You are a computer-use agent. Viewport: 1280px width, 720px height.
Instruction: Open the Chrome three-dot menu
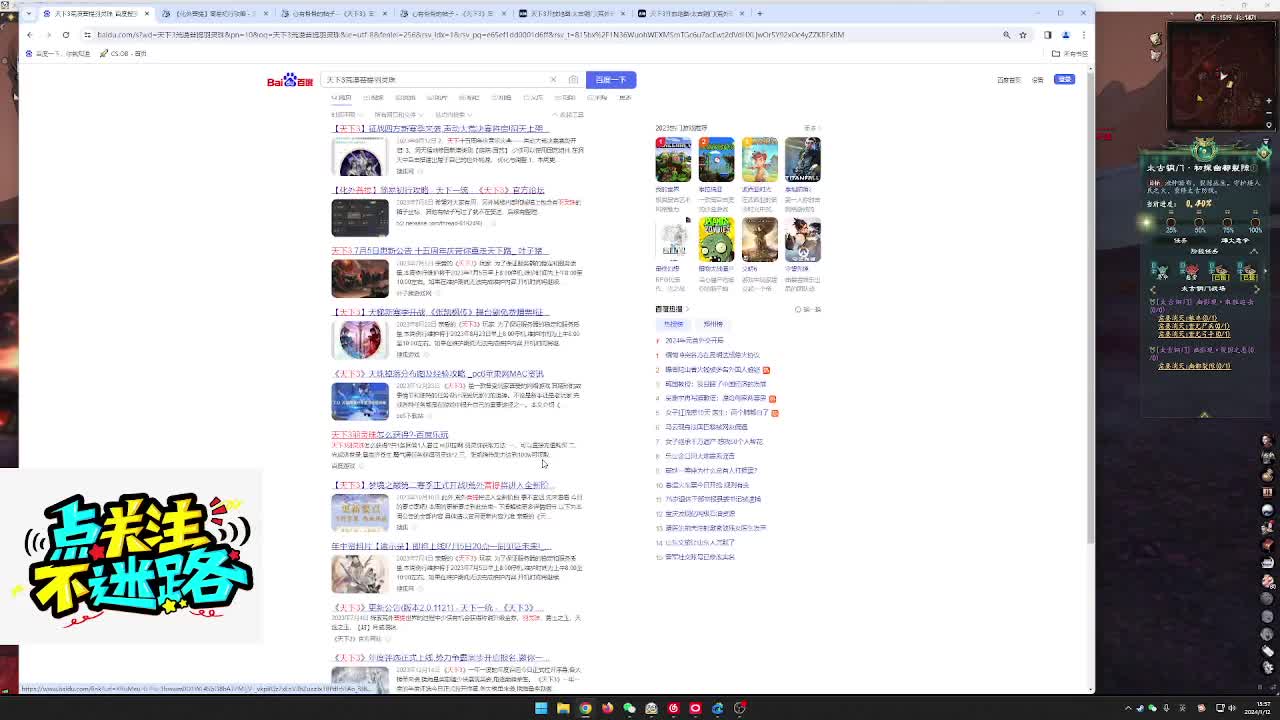(x=1083, y=34)
